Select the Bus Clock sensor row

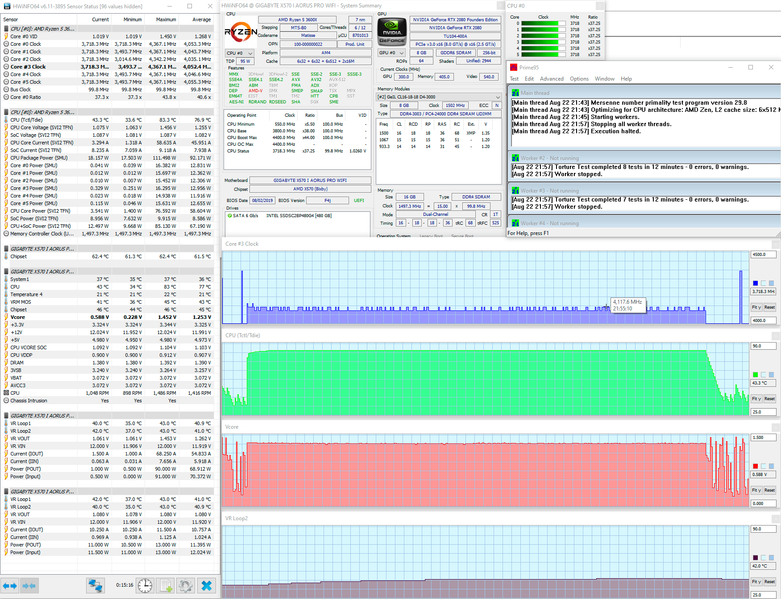pos(108,90)
